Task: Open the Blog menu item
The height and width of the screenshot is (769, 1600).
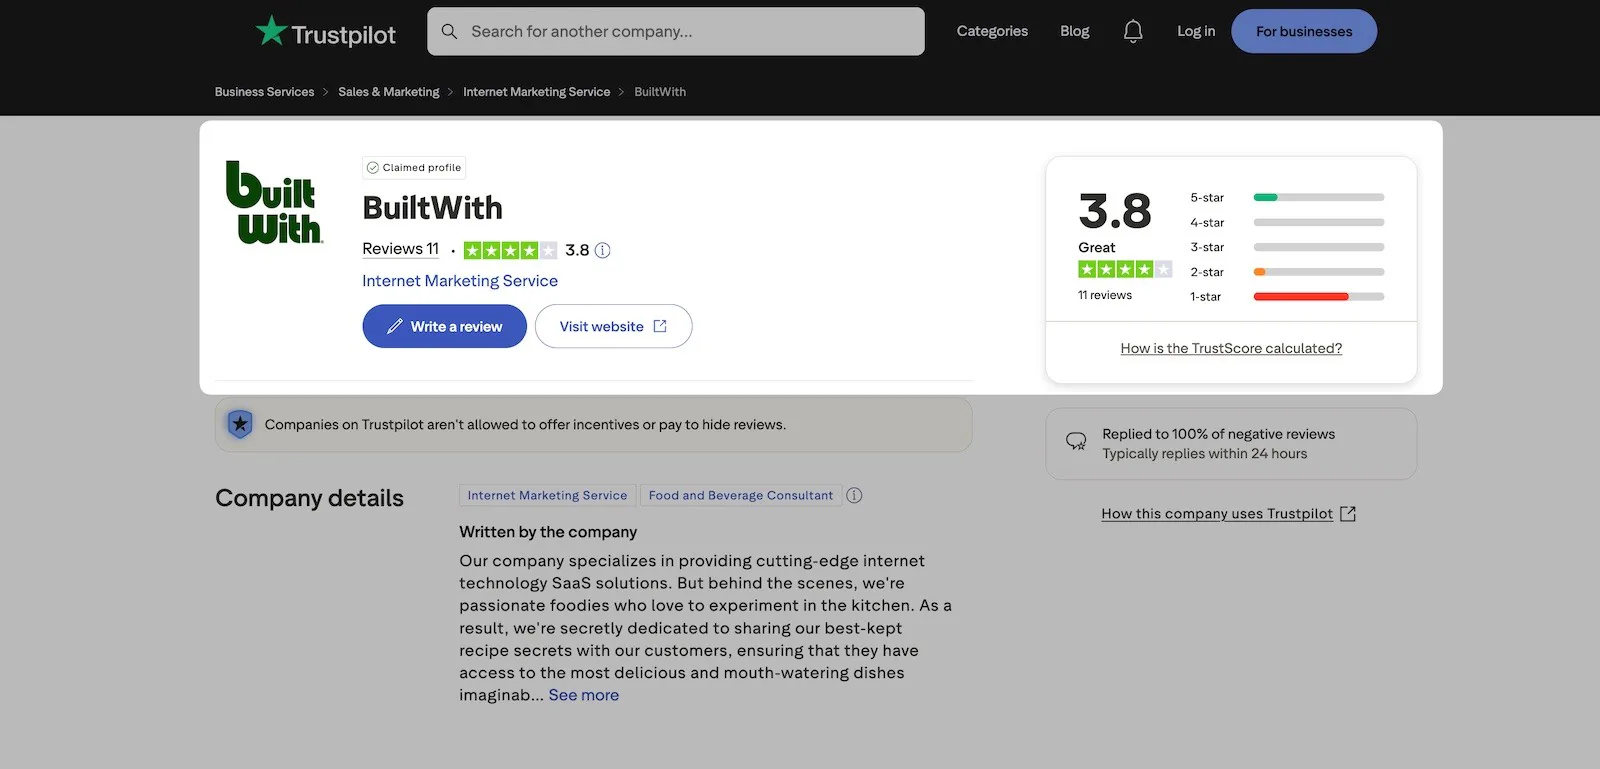Action: 1075,31
